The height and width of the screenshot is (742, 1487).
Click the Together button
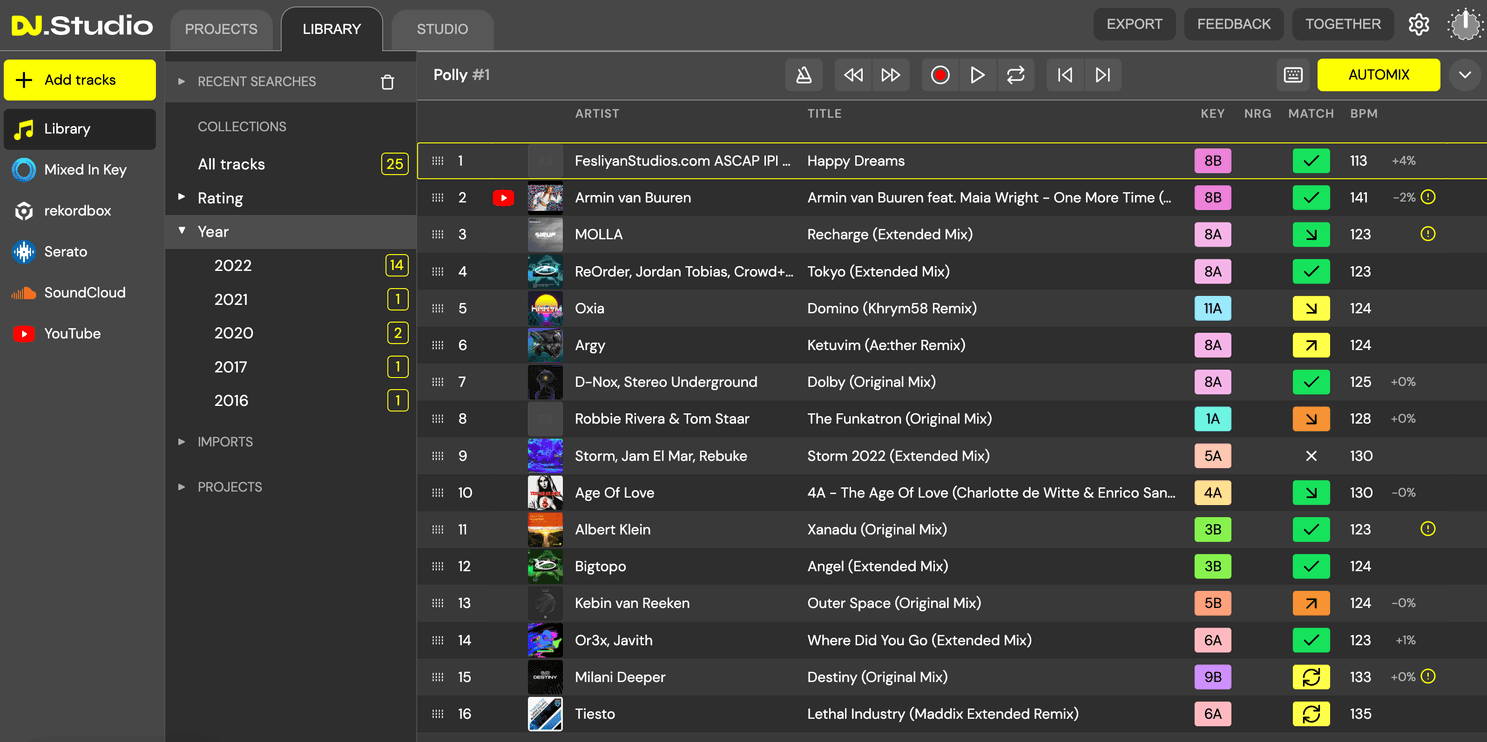point(1343,24)
